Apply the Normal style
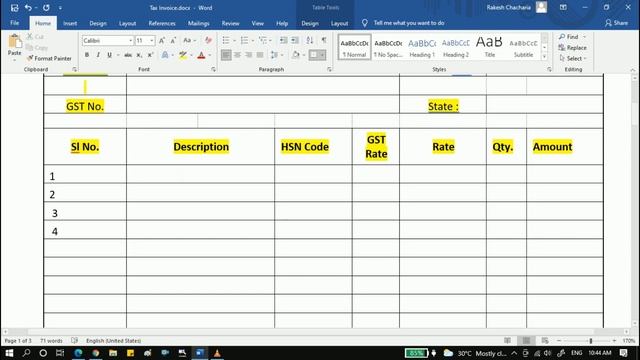 pyautogui.click(x=354, y=47)
